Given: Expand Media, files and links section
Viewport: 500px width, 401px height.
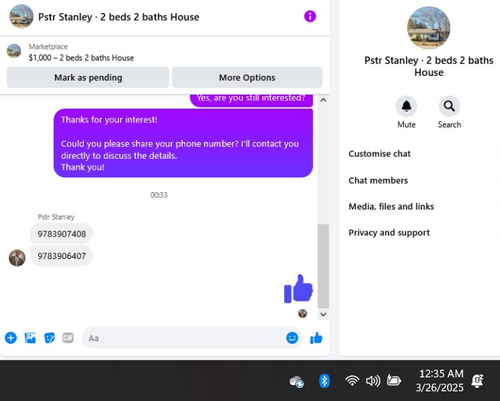Looking at the screenshot, I should tap(391, 206).
